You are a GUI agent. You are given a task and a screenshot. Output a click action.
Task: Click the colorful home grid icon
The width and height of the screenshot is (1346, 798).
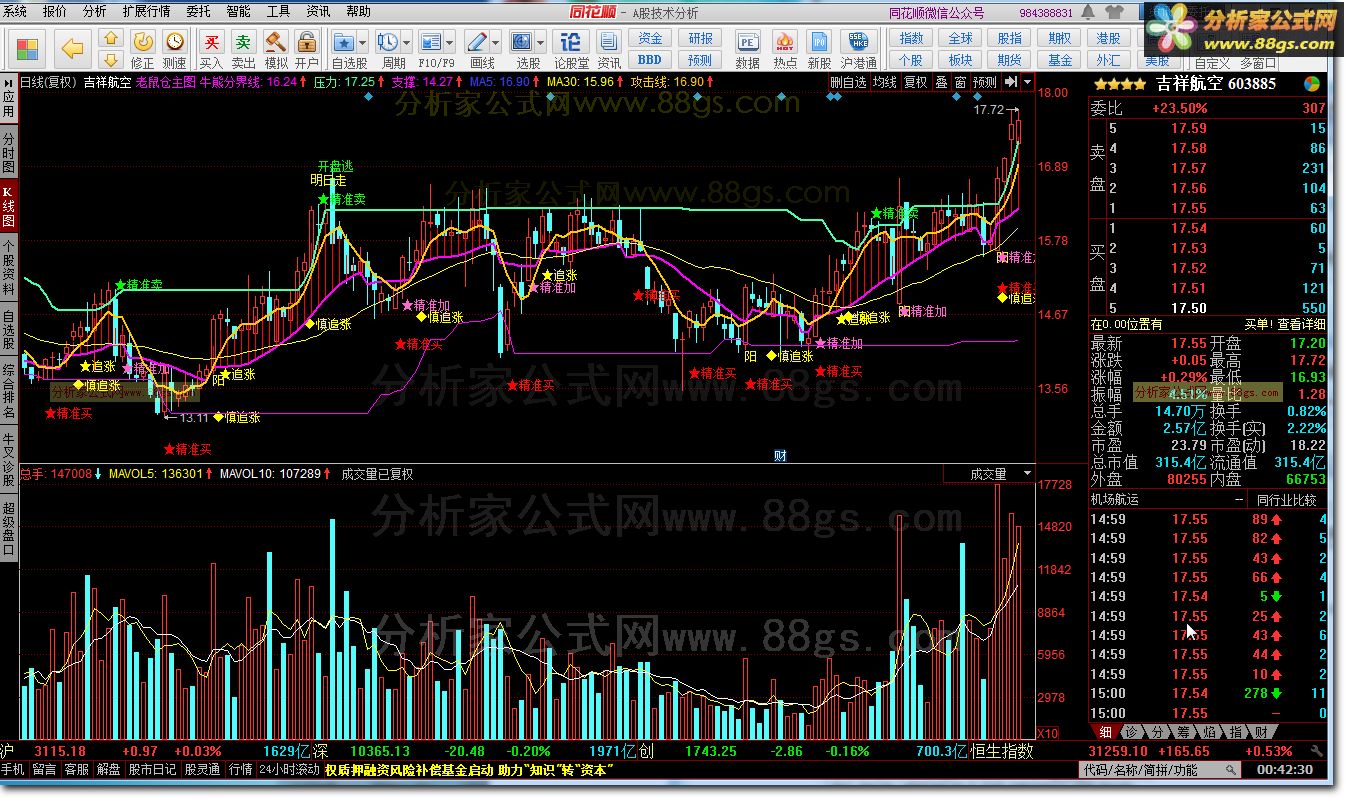point(27,48)
